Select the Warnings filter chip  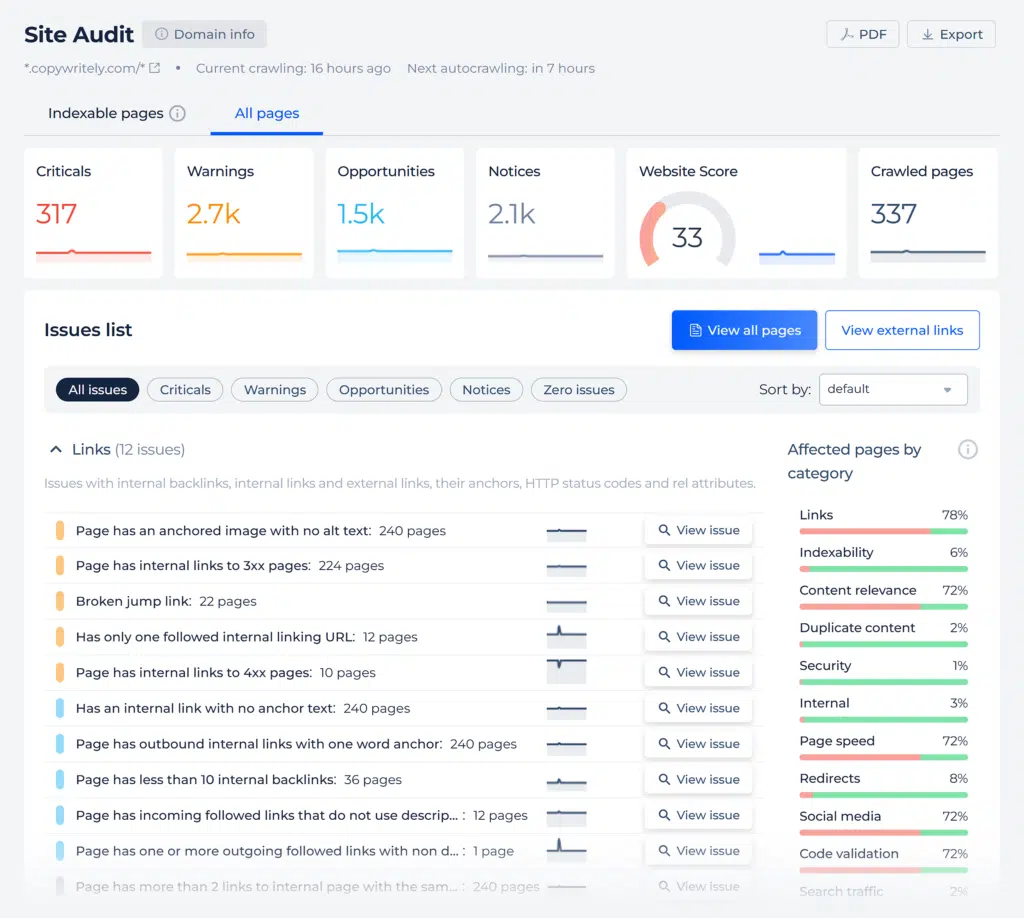275,390
